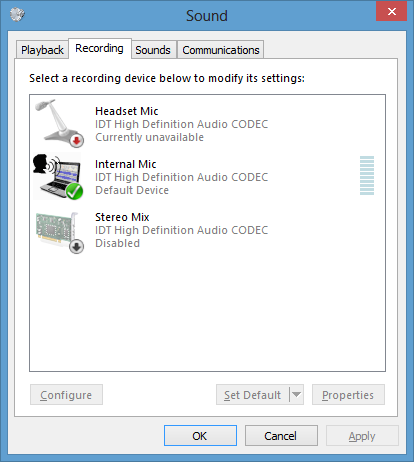Screen dimensions: 414x462
Task: Click the Apply button
Action: point(362,435)
